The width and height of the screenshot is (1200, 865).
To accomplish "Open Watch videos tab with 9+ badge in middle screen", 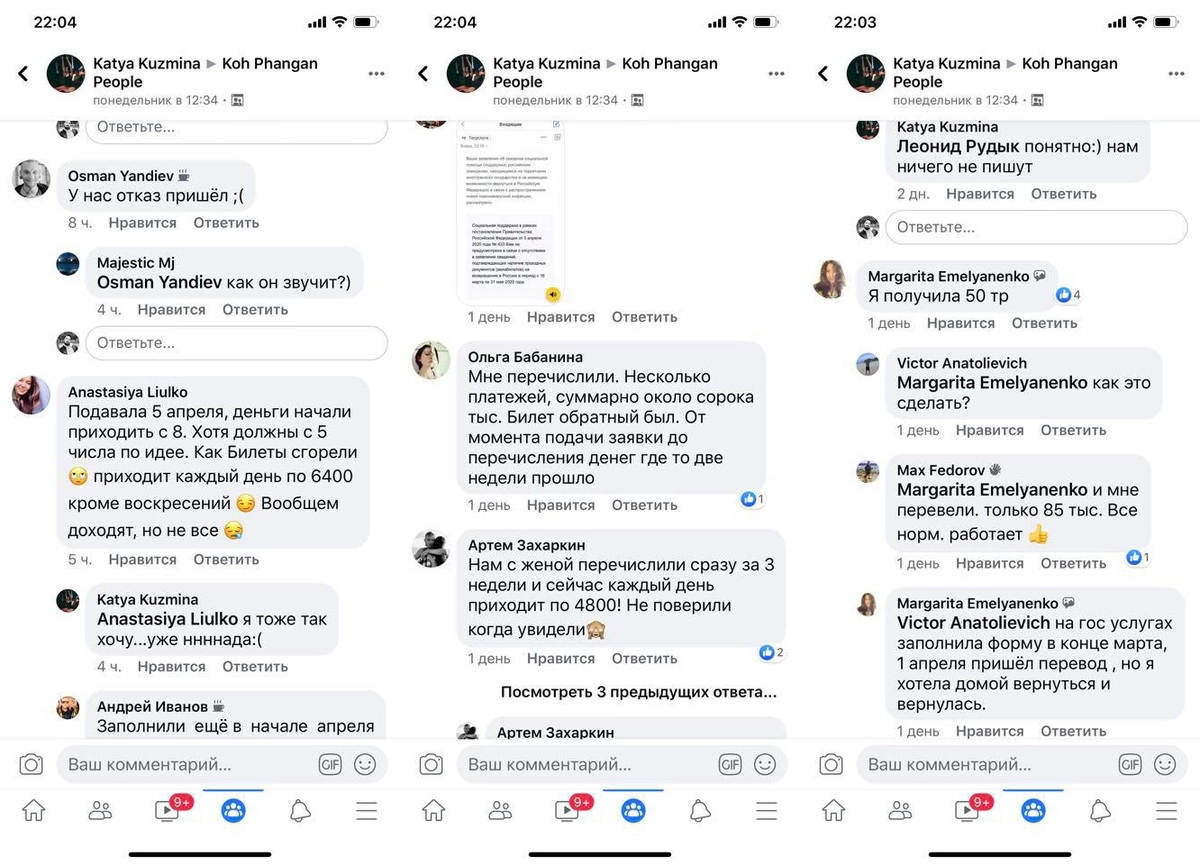I will [569, 809].
